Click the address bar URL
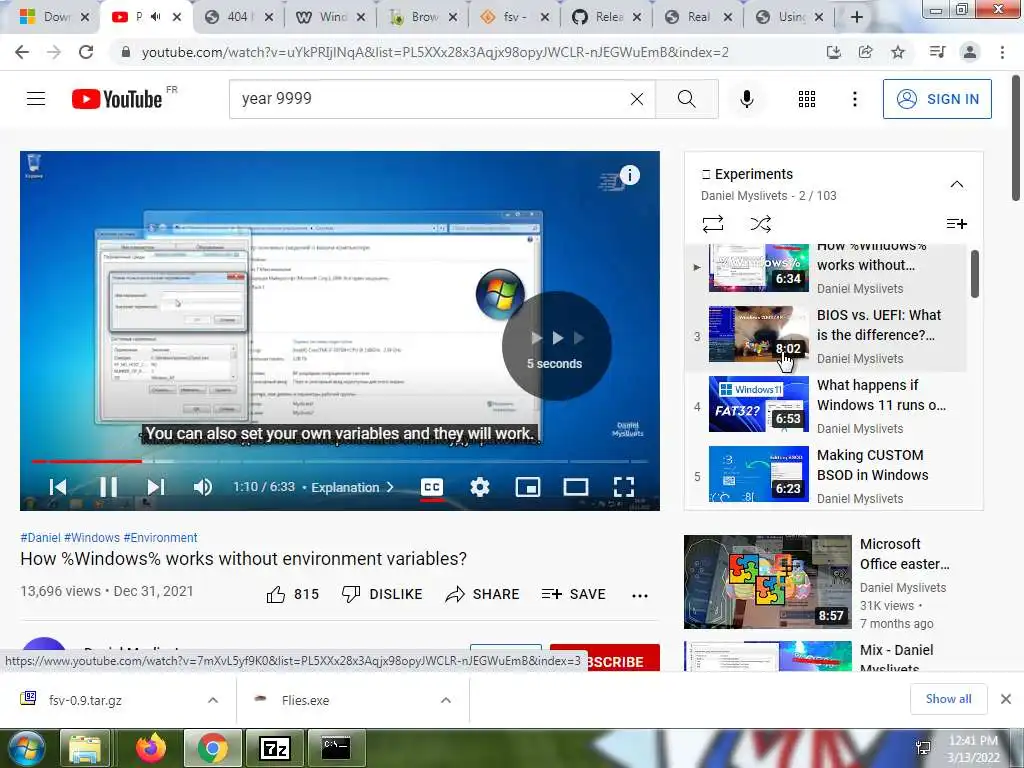Viewport: 1024px width, 768px height. [435, 52]
